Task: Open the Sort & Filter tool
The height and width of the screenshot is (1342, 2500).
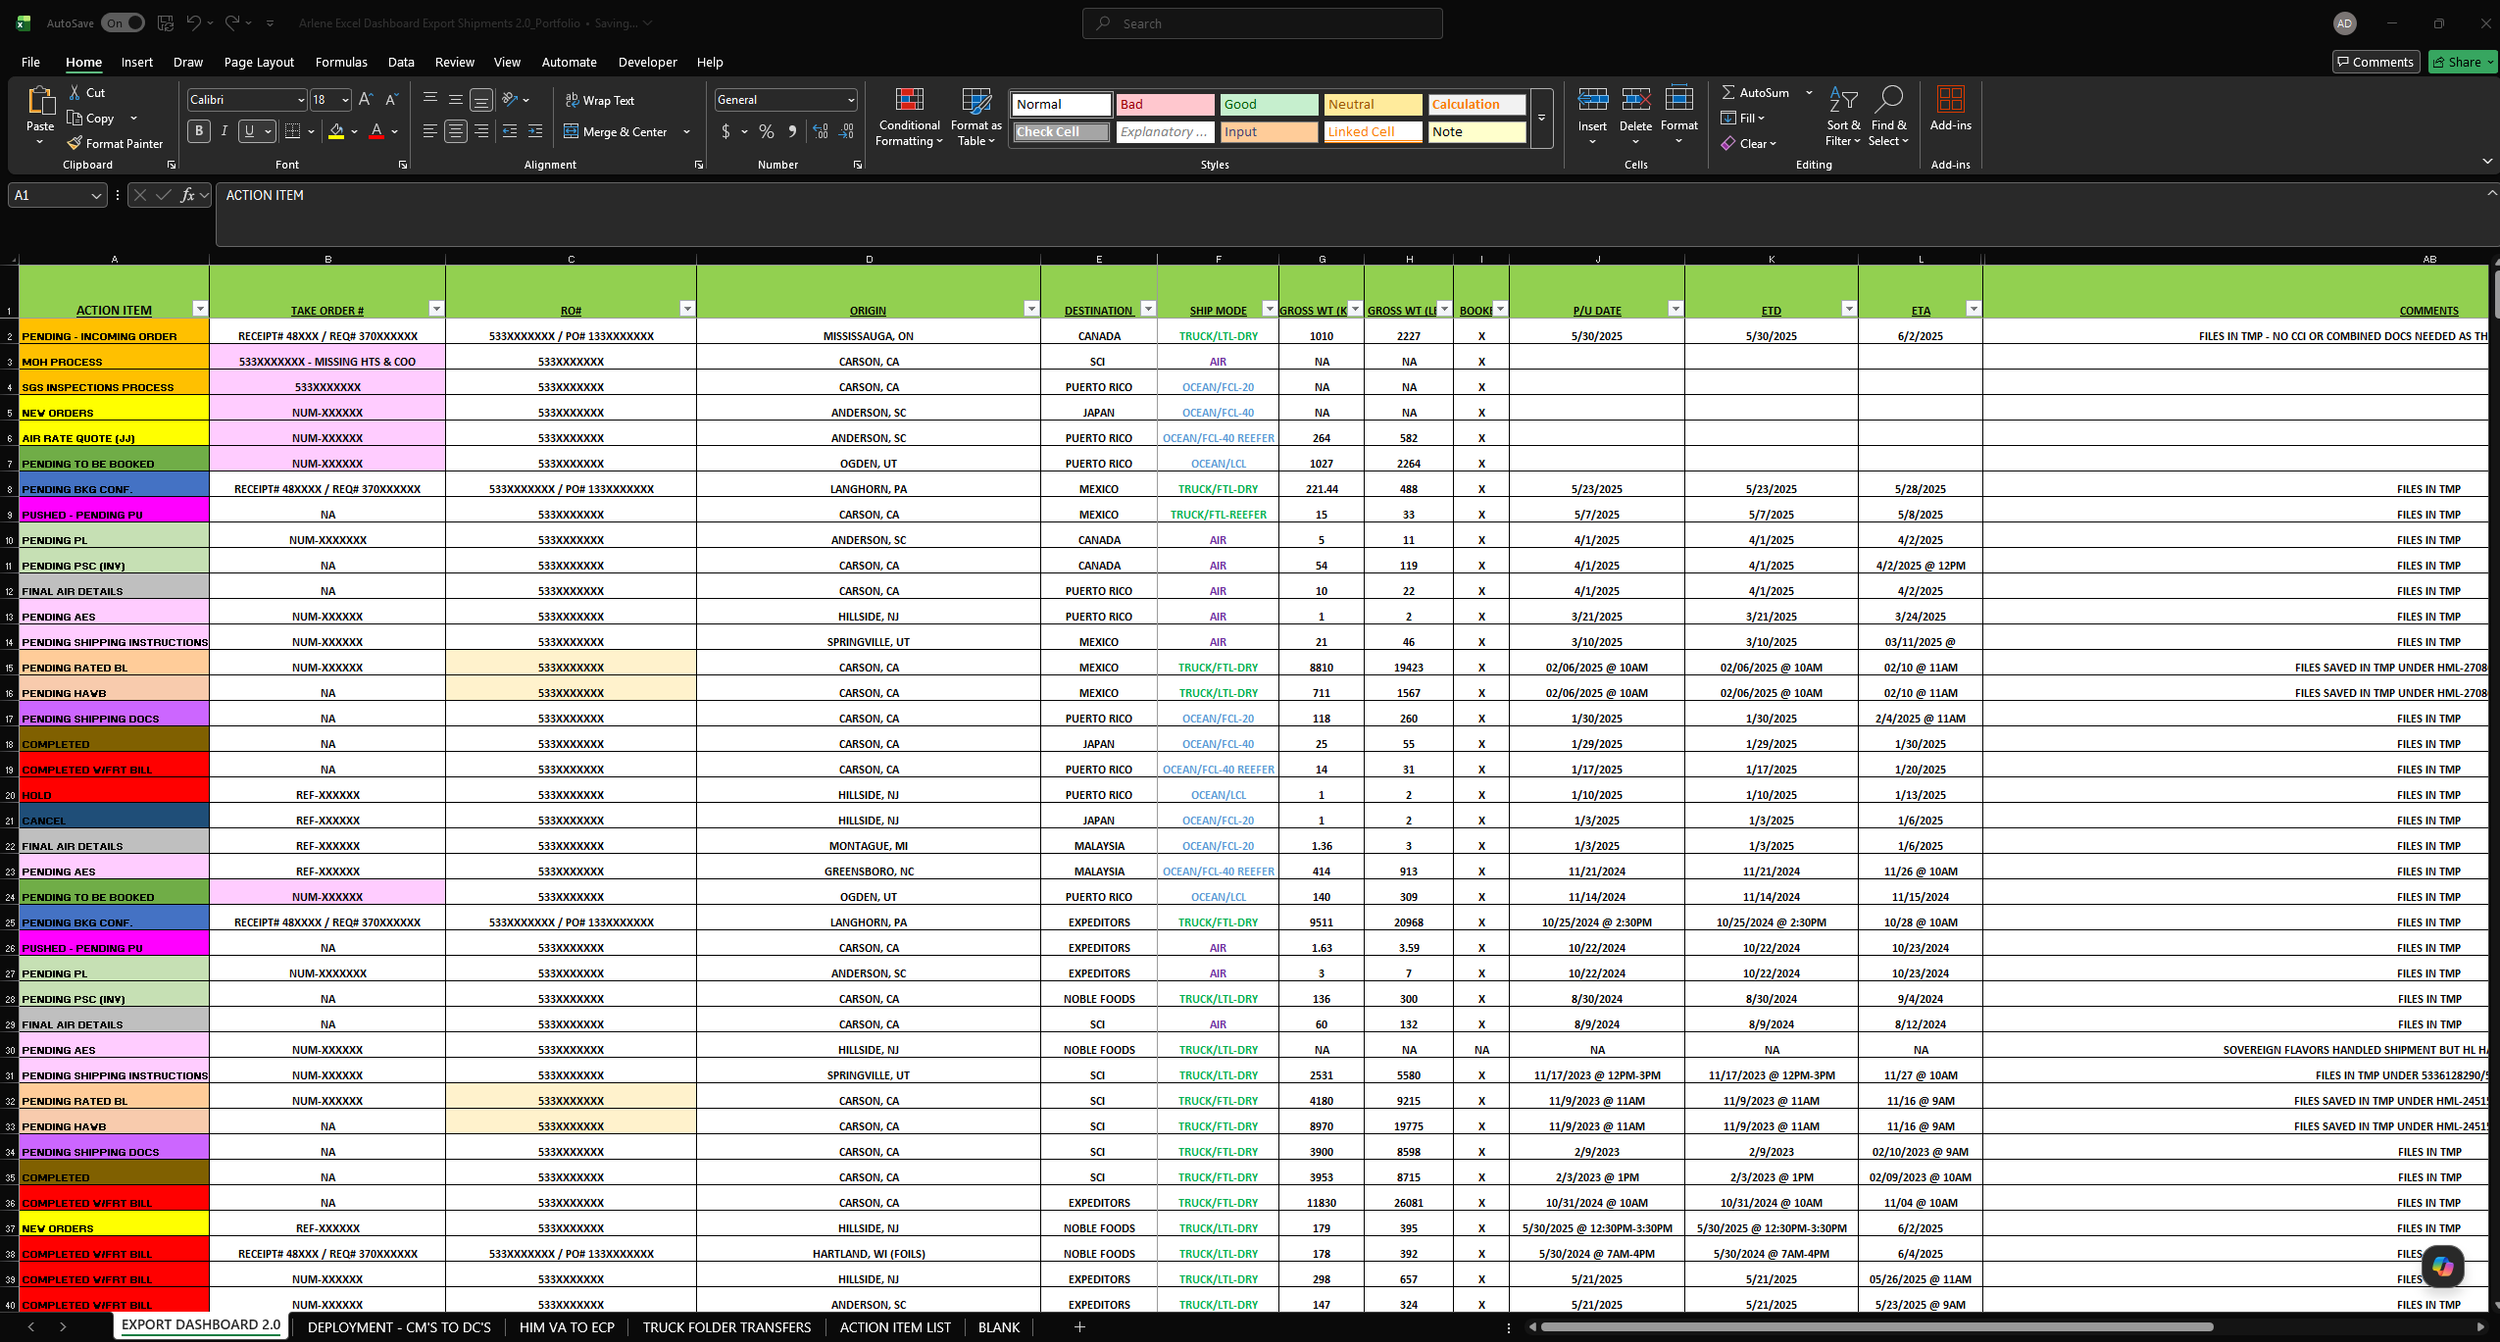Action: coord(1842,118)
